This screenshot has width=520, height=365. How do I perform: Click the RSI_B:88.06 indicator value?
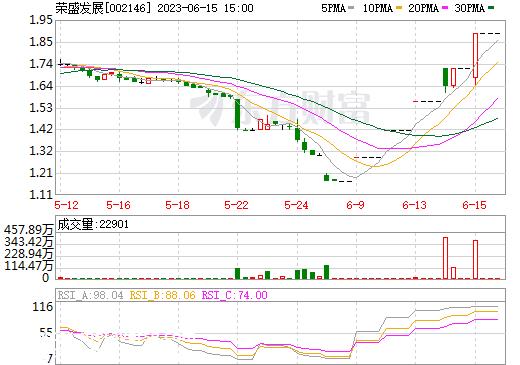[x=163, y=295]
